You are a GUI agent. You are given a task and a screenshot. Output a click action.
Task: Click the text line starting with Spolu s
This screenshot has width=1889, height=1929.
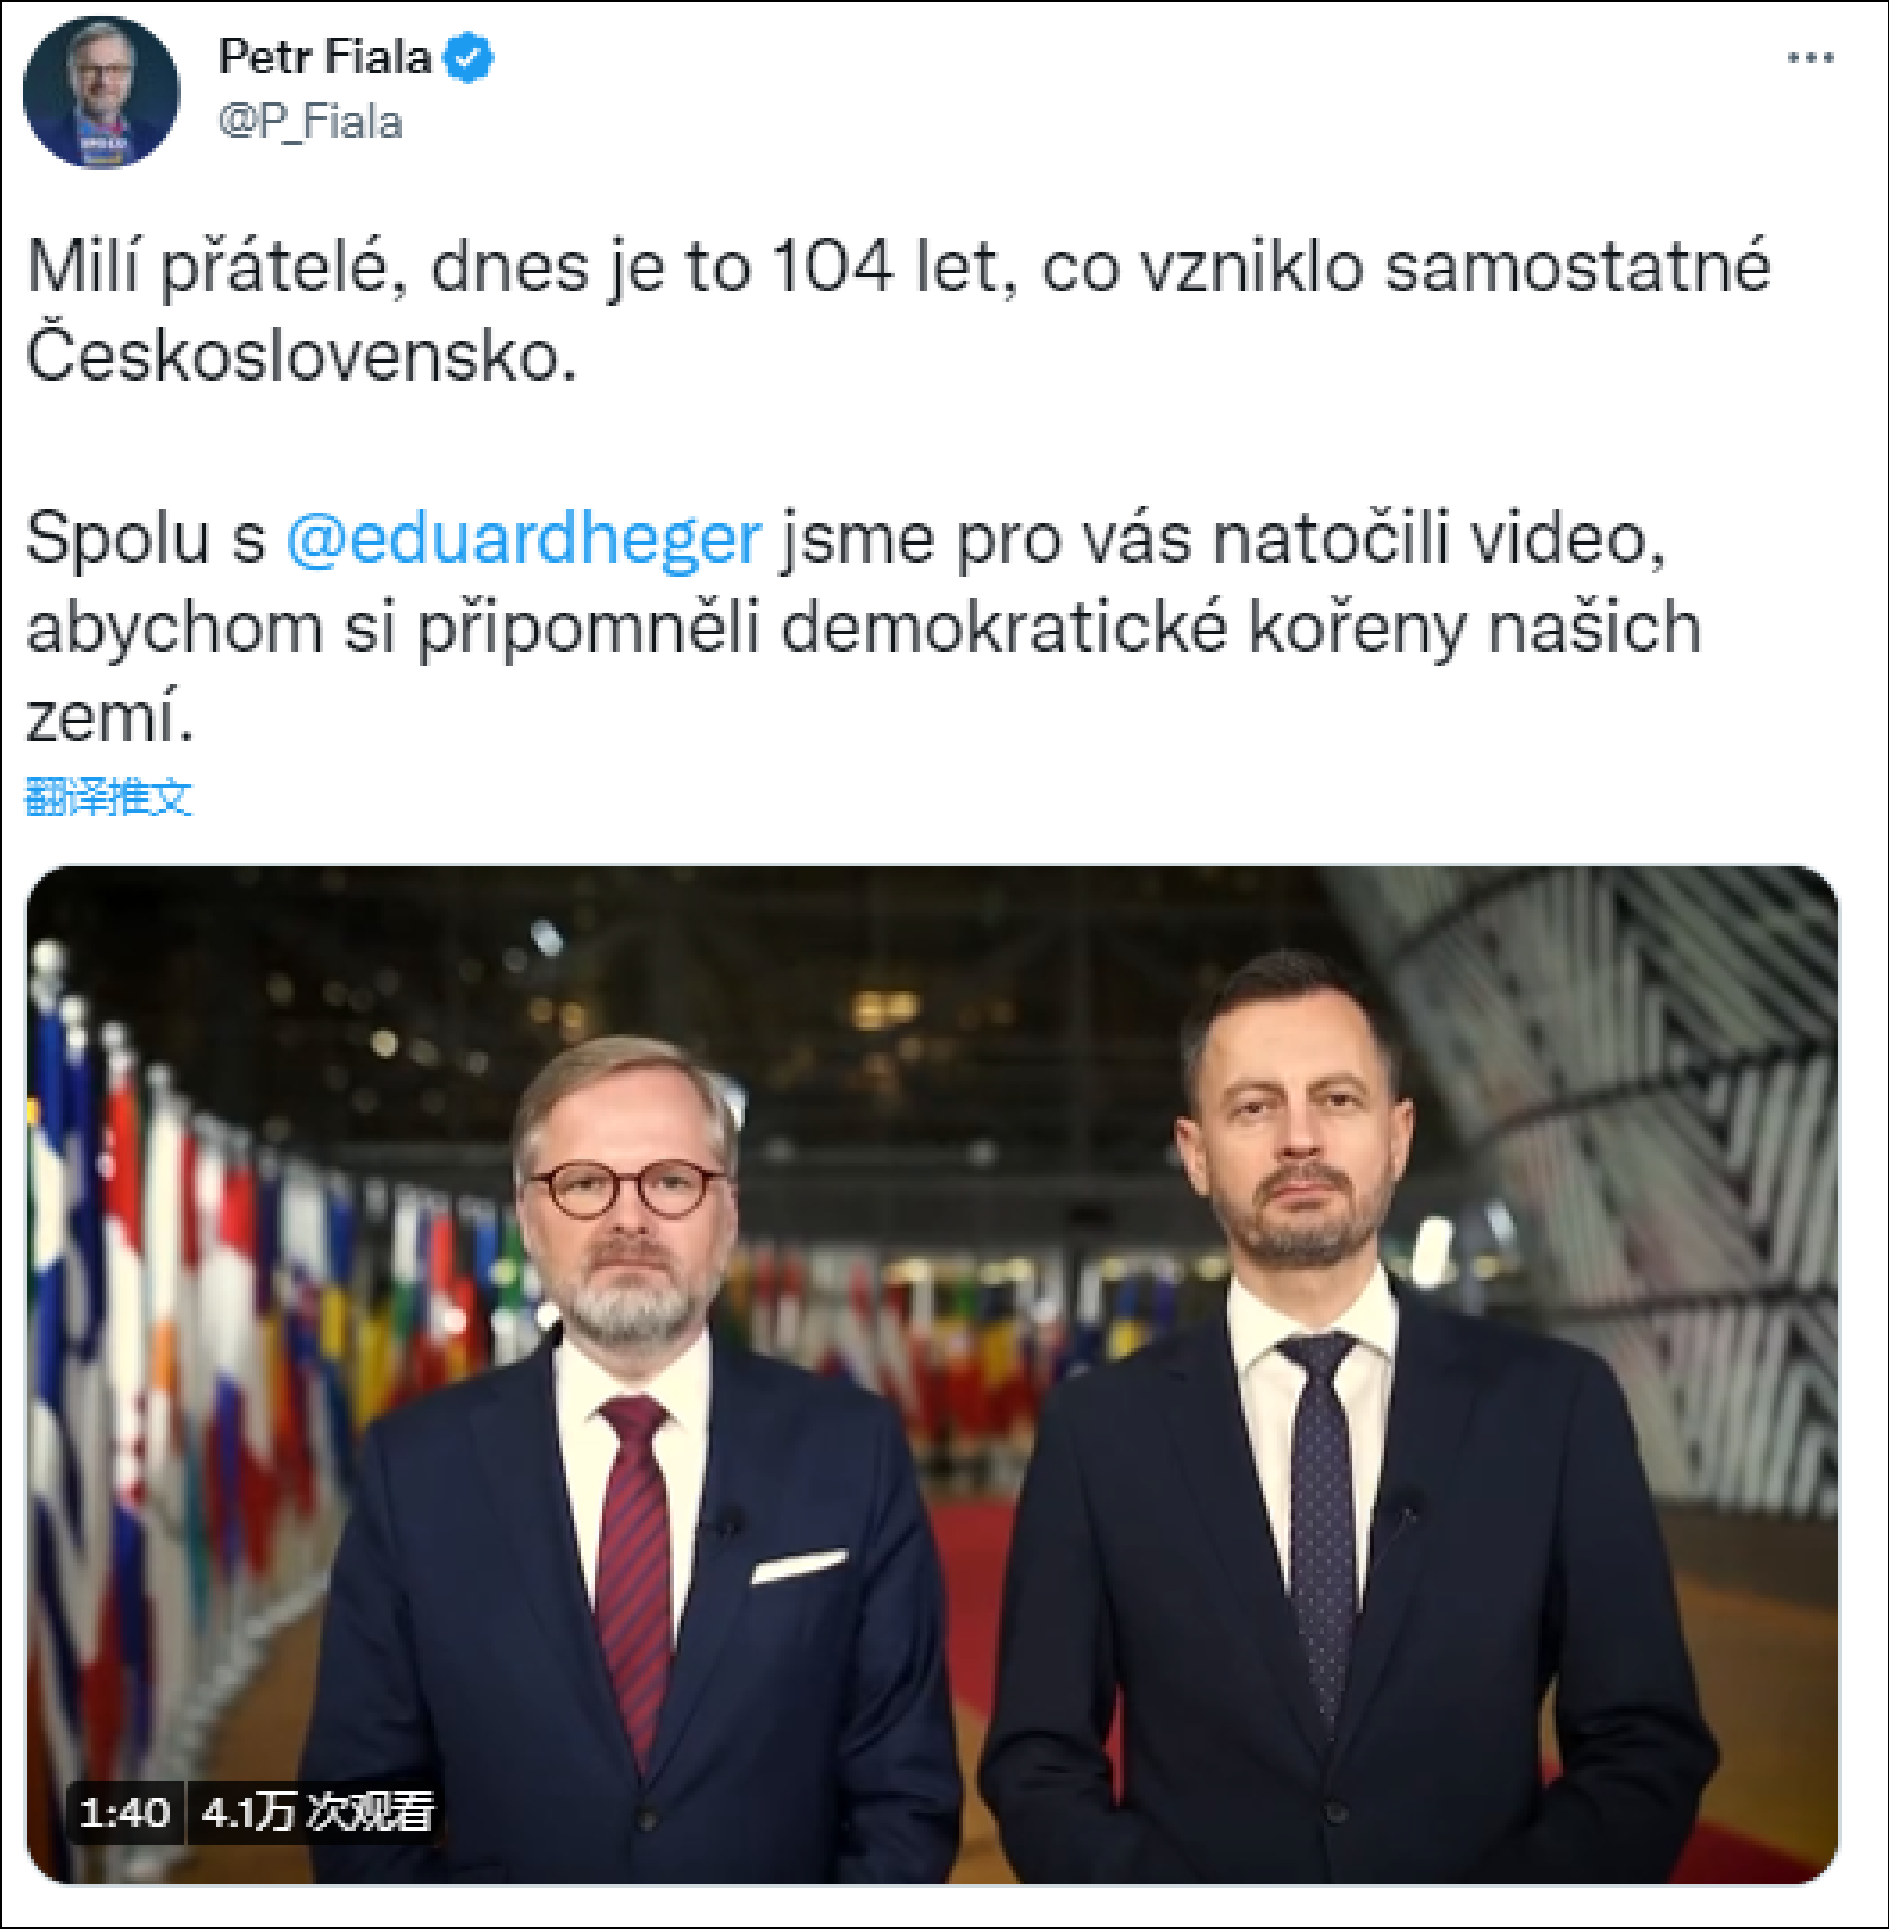click(846, 539)
